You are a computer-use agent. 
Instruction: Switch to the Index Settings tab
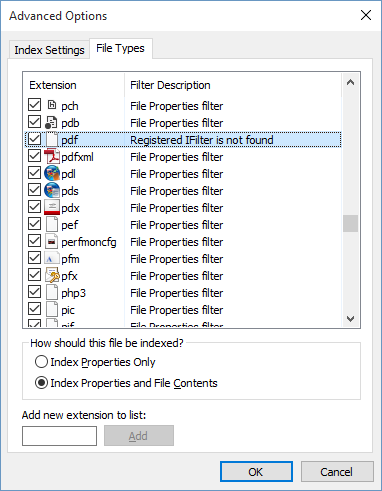[49, 50]
